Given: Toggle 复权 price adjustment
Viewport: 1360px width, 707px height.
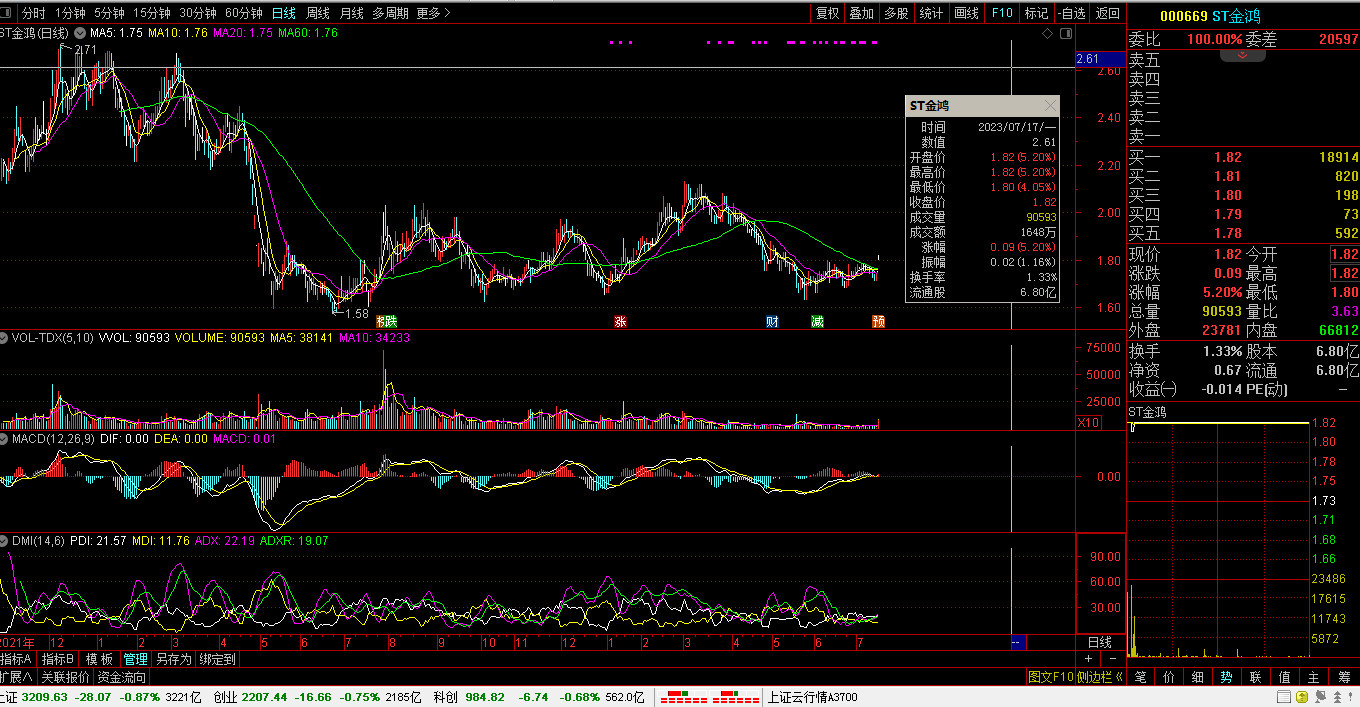Looking at the screenshot, I should point(828,13).
